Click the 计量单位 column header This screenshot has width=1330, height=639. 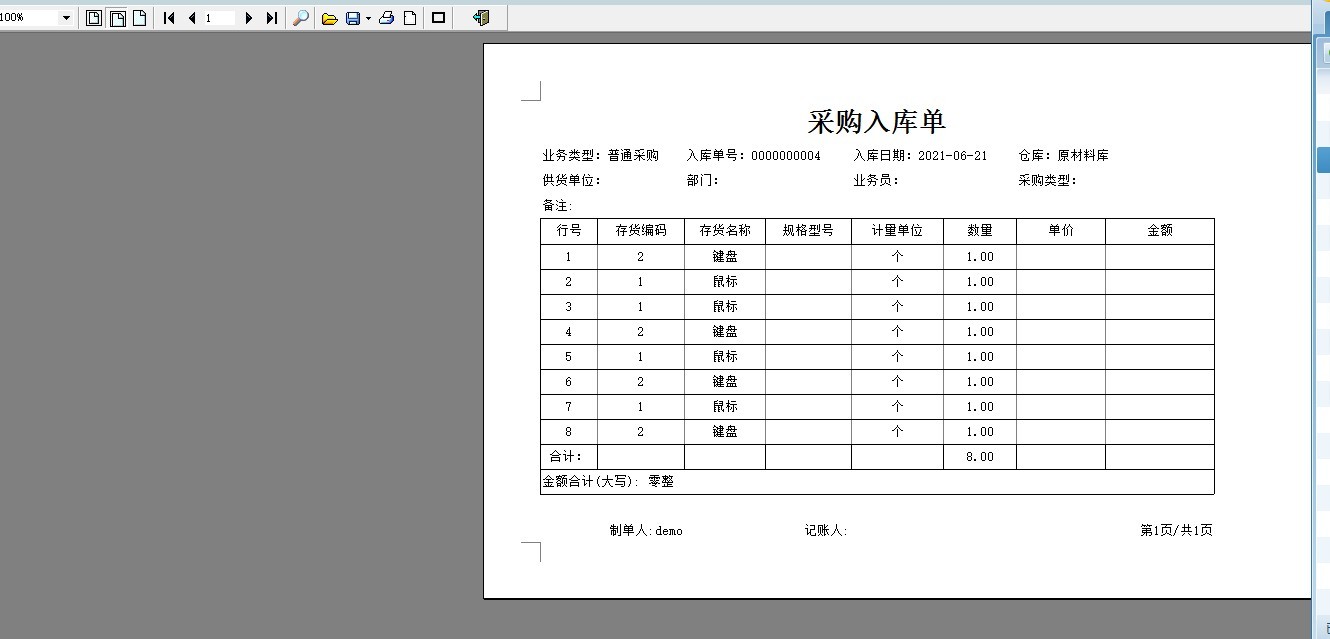point(897,231)
